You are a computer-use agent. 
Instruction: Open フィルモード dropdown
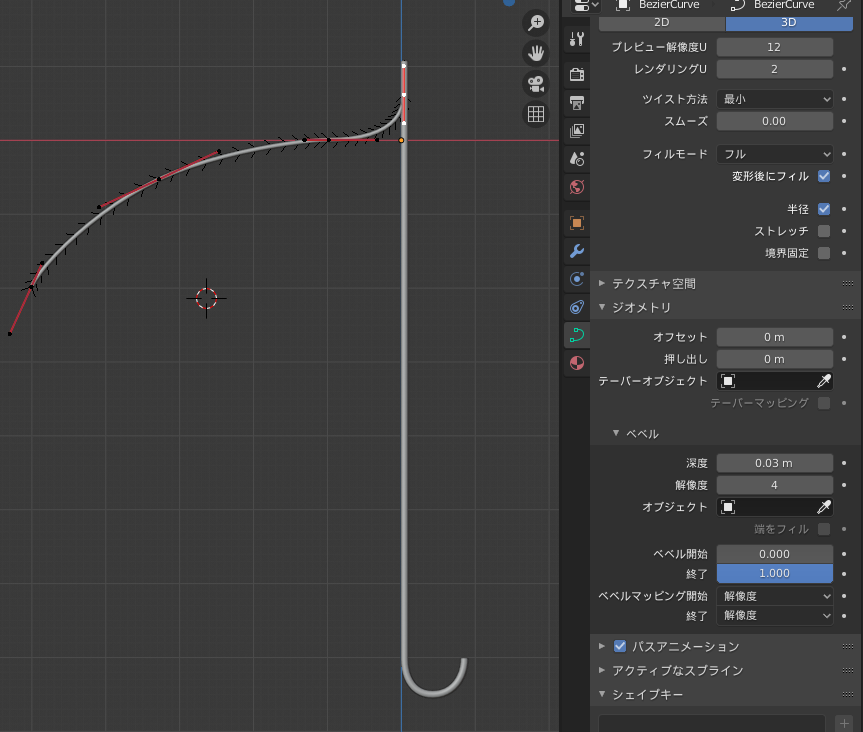coord(774,154)
